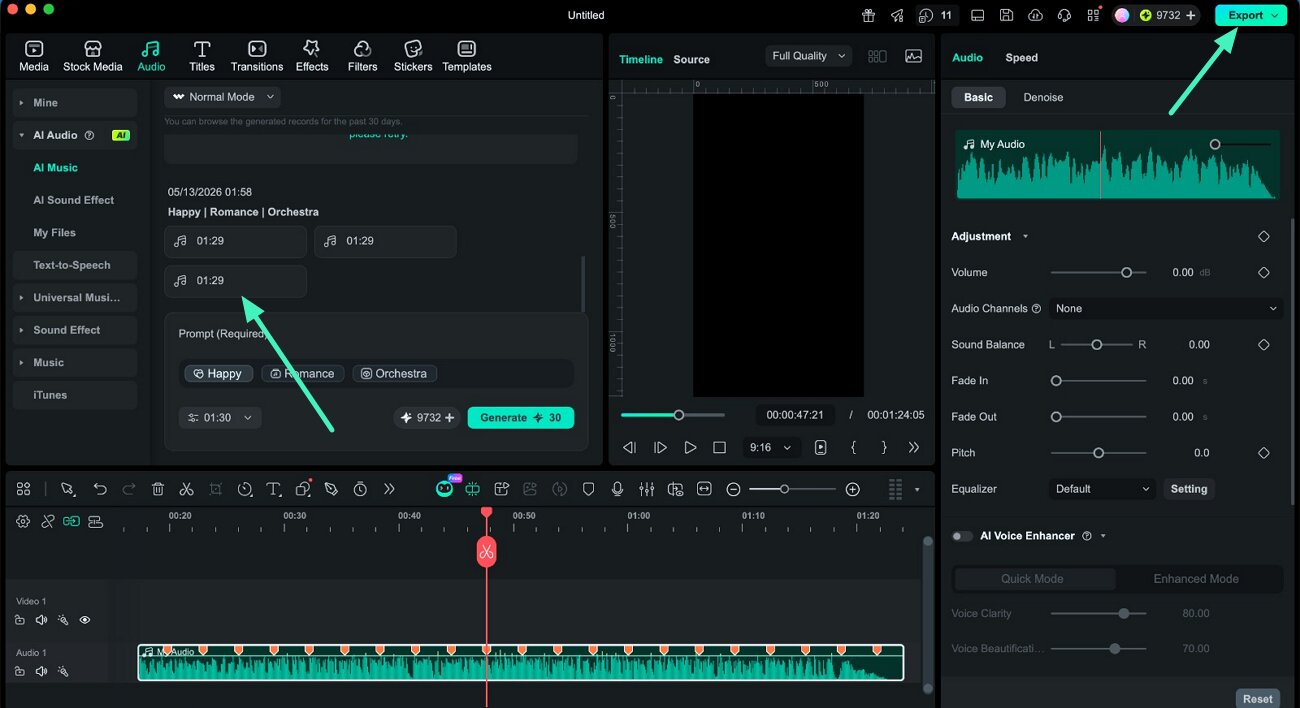Save project with floppy disk icon
1300x708 pixels.
(1006, 15)
